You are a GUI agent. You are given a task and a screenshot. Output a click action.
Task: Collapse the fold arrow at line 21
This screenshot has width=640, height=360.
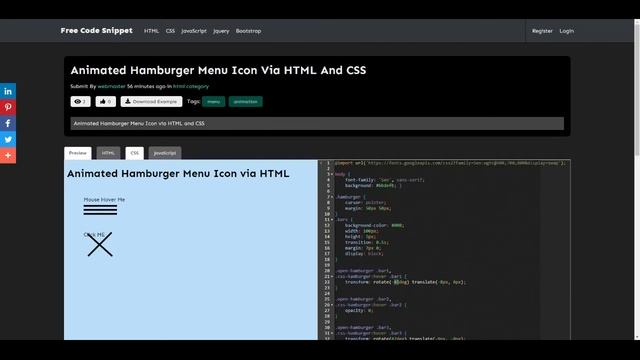[x=332, y=276]
